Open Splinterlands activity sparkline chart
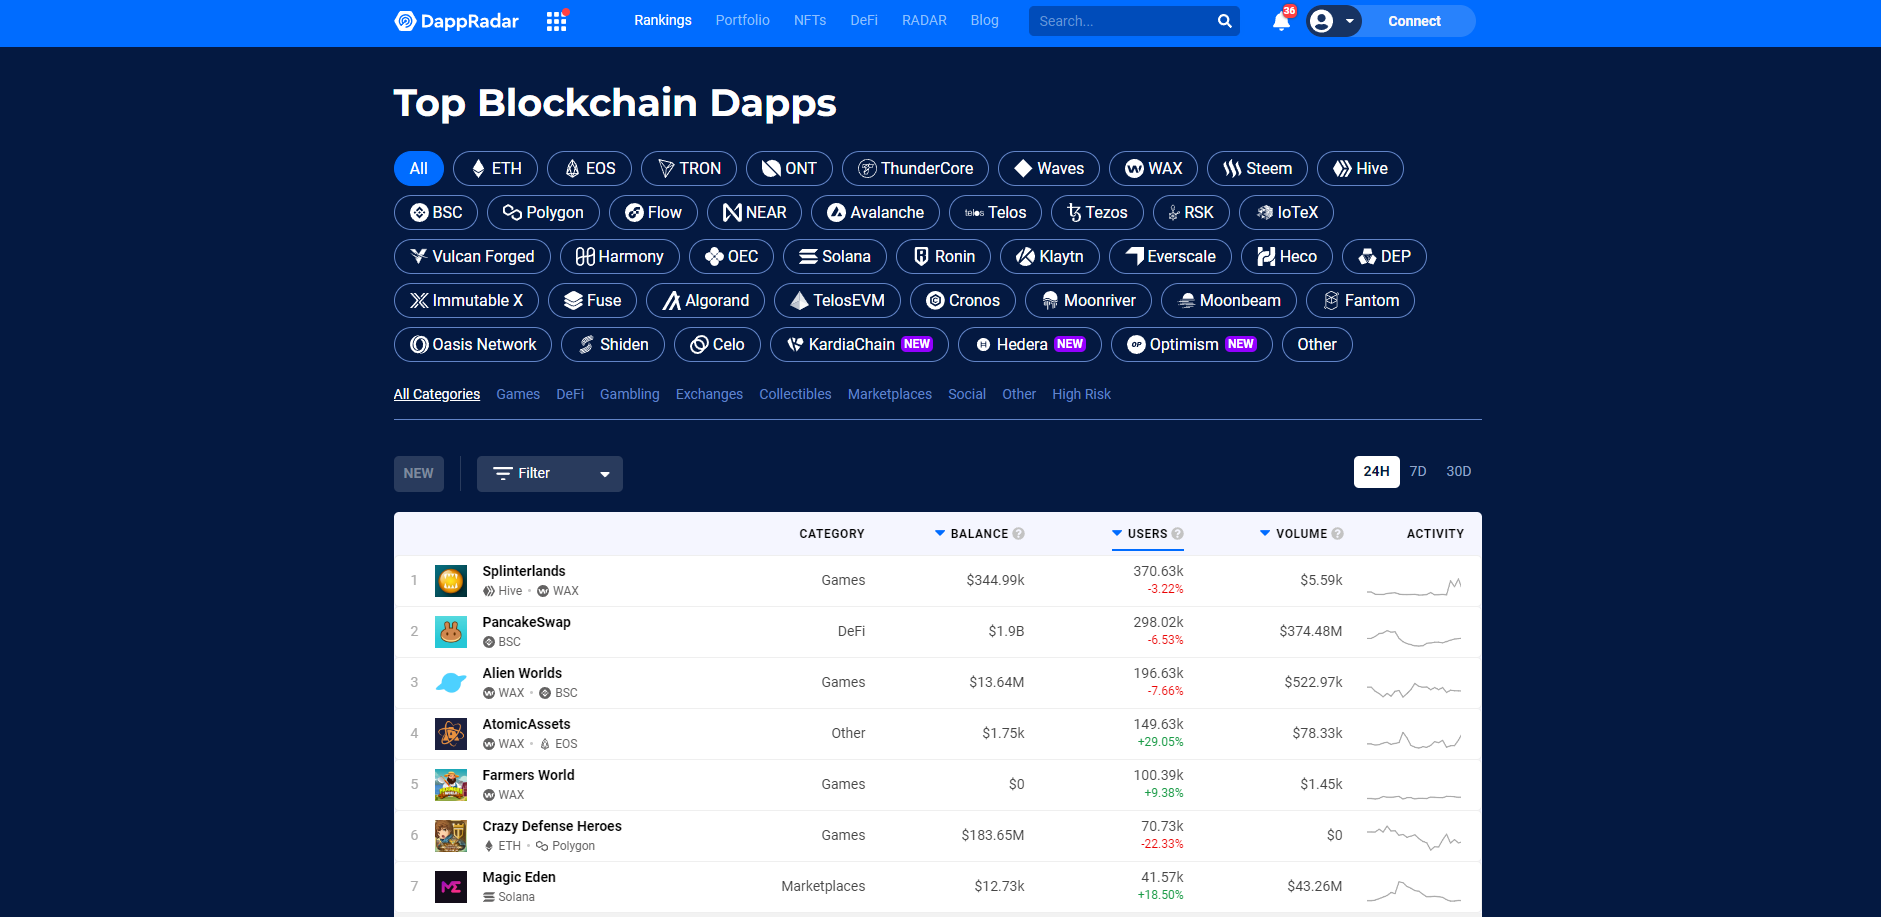Screen dimensions: 1881x917 click(1414, 586)
